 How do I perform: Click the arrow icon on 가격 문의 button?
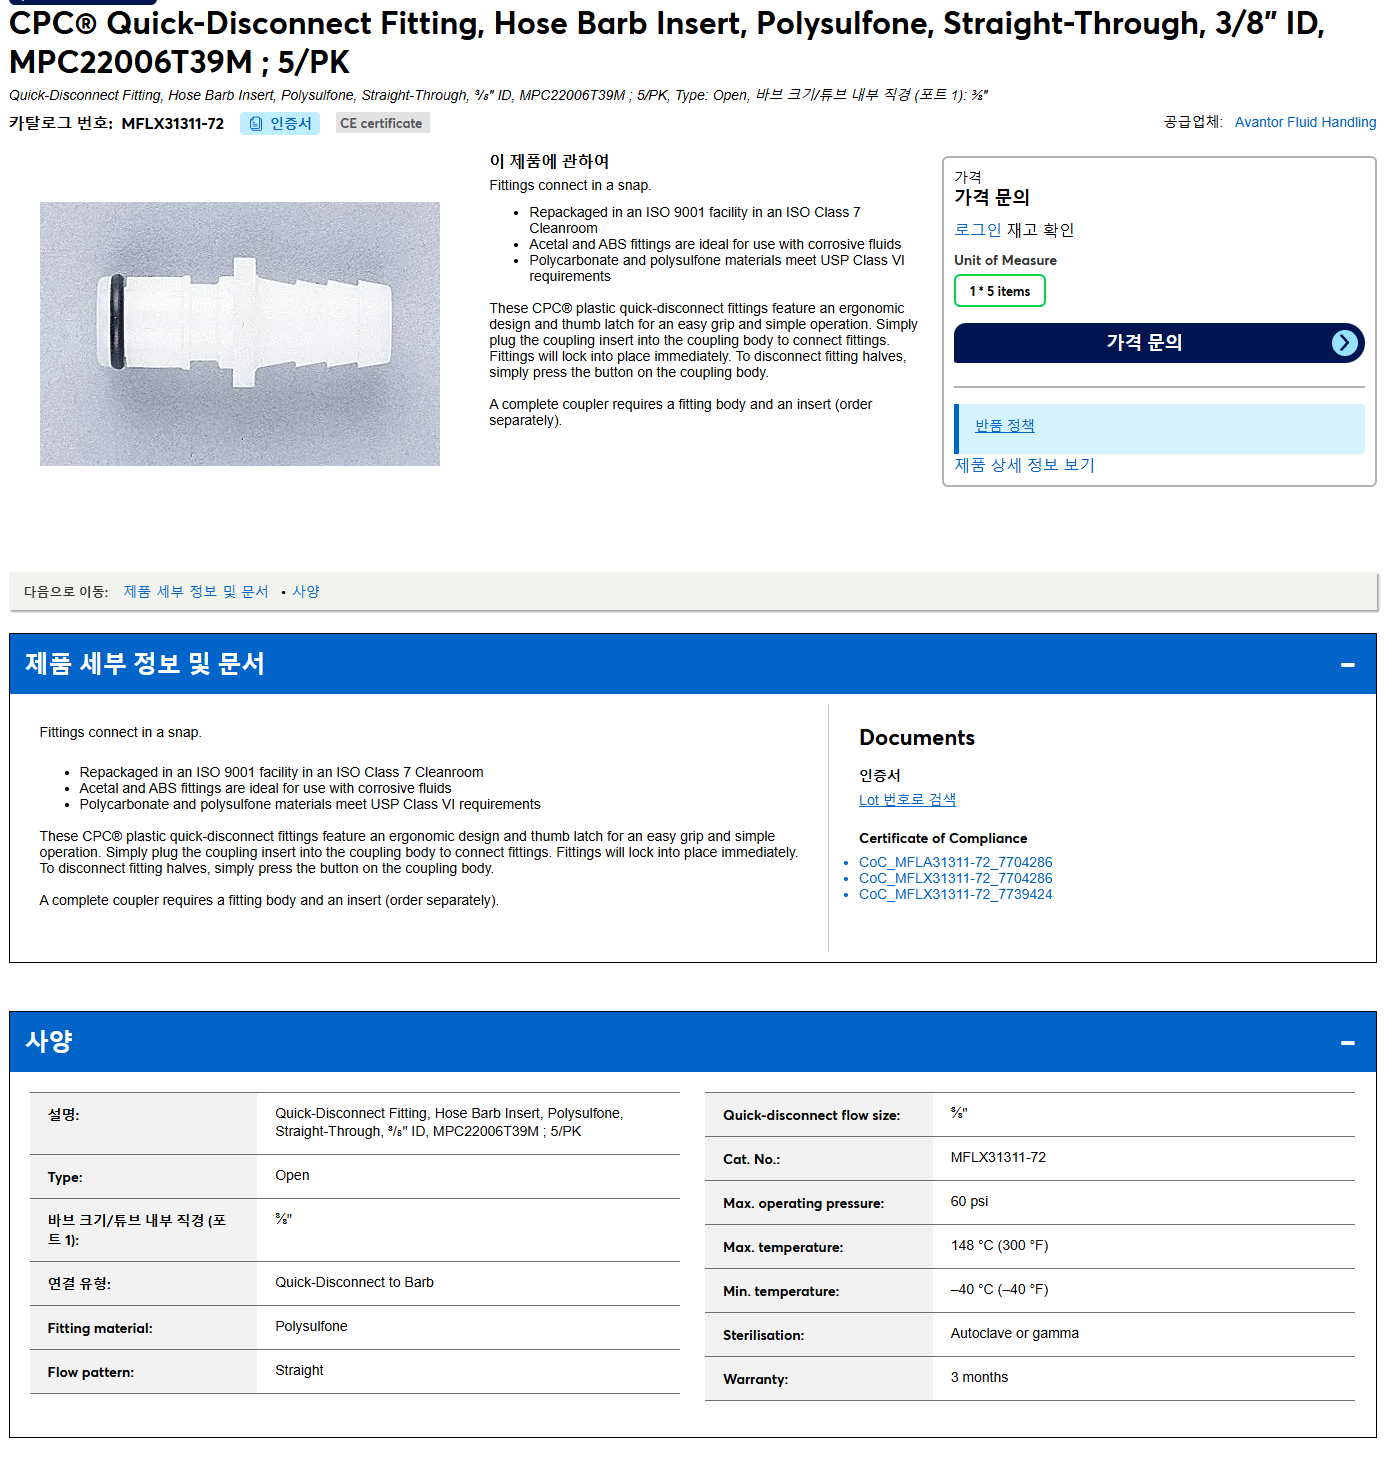pyautogui.click(x=1345, y=343)
